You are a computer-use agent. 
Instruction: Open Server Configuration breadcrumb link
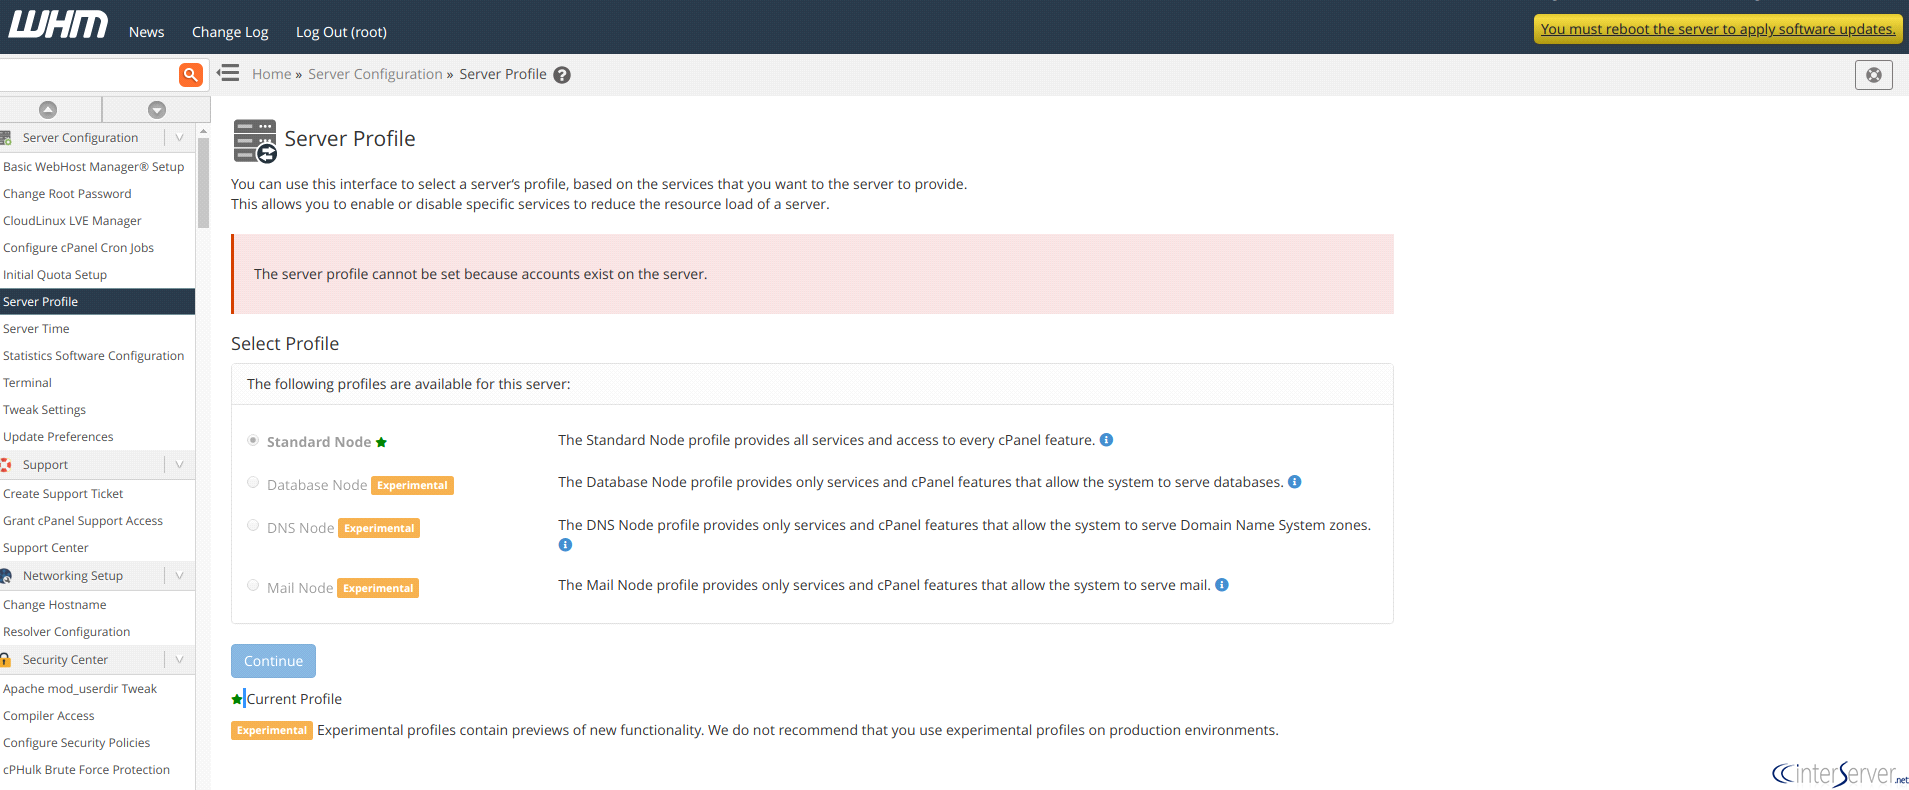pos(375,74)
